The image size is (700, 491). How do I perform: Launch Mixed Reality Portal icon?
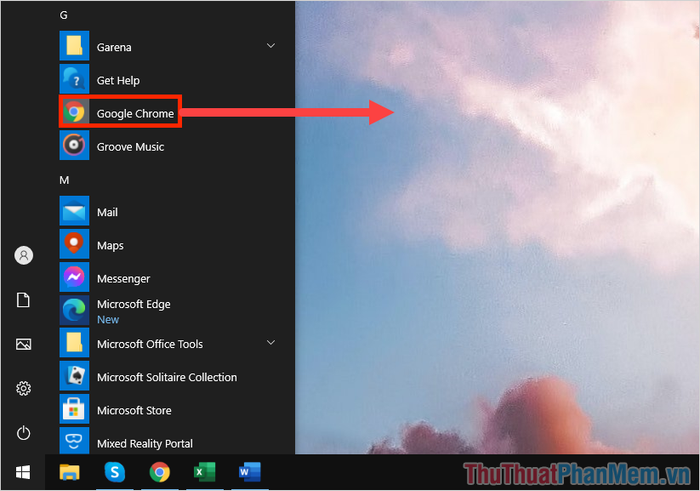click(74, 441)
